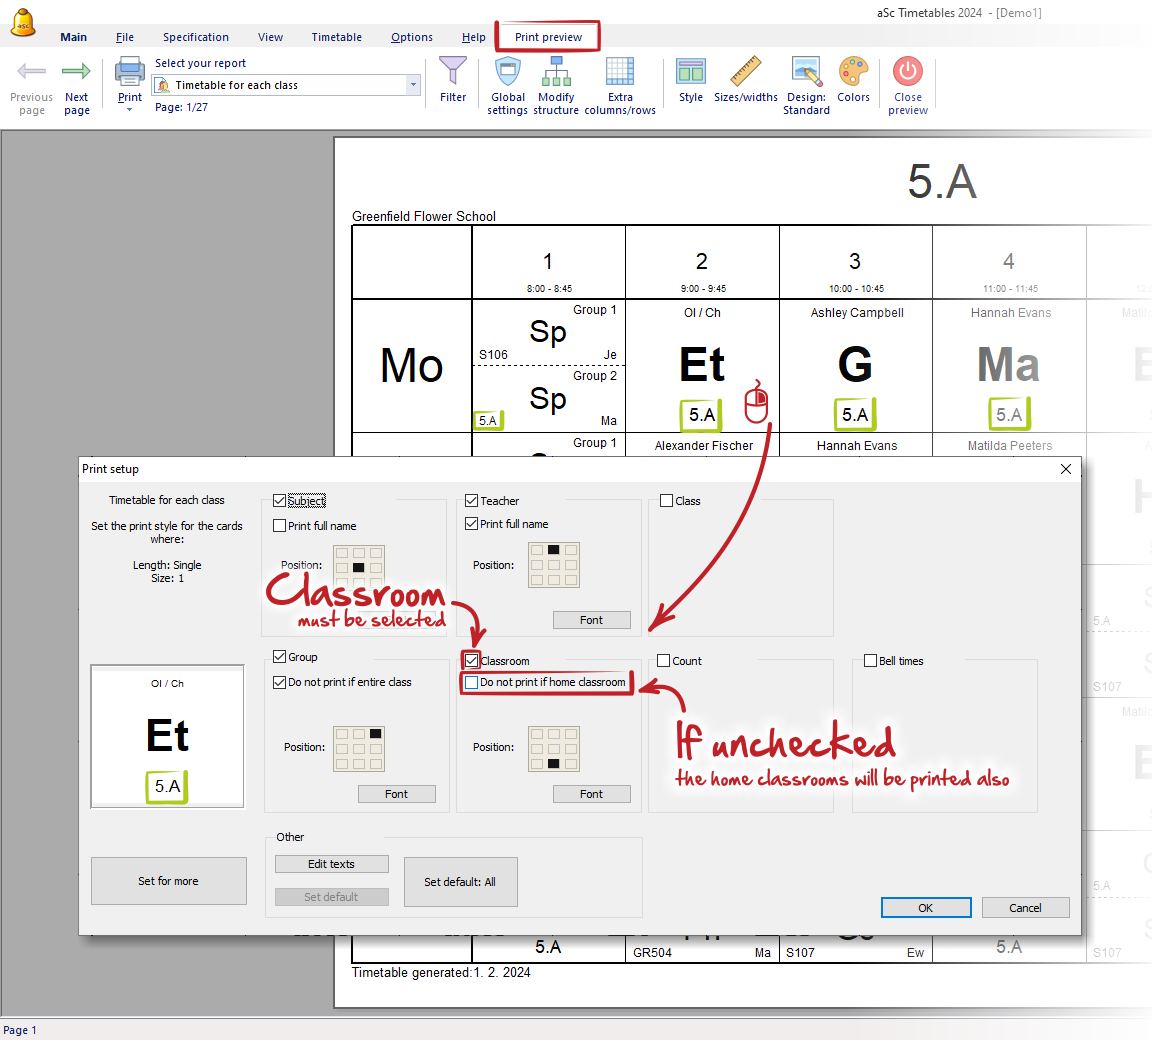This screenshot has height=1040, width=1152.
Task: Expand the Print button dropdown arrow
Action: 130,110
